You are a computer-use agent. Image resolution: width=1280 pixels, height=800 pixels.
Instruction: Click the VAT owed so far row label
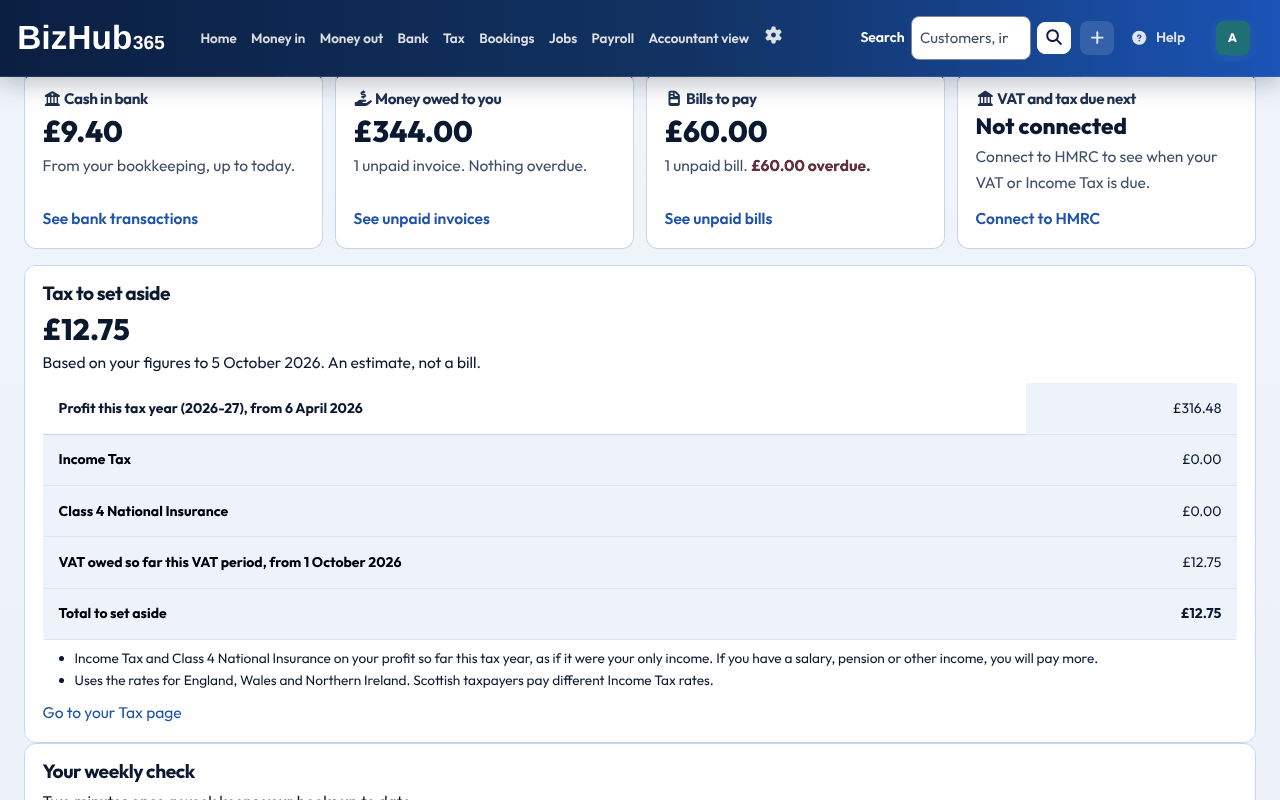pyautogui.click(x=230, y=563)
